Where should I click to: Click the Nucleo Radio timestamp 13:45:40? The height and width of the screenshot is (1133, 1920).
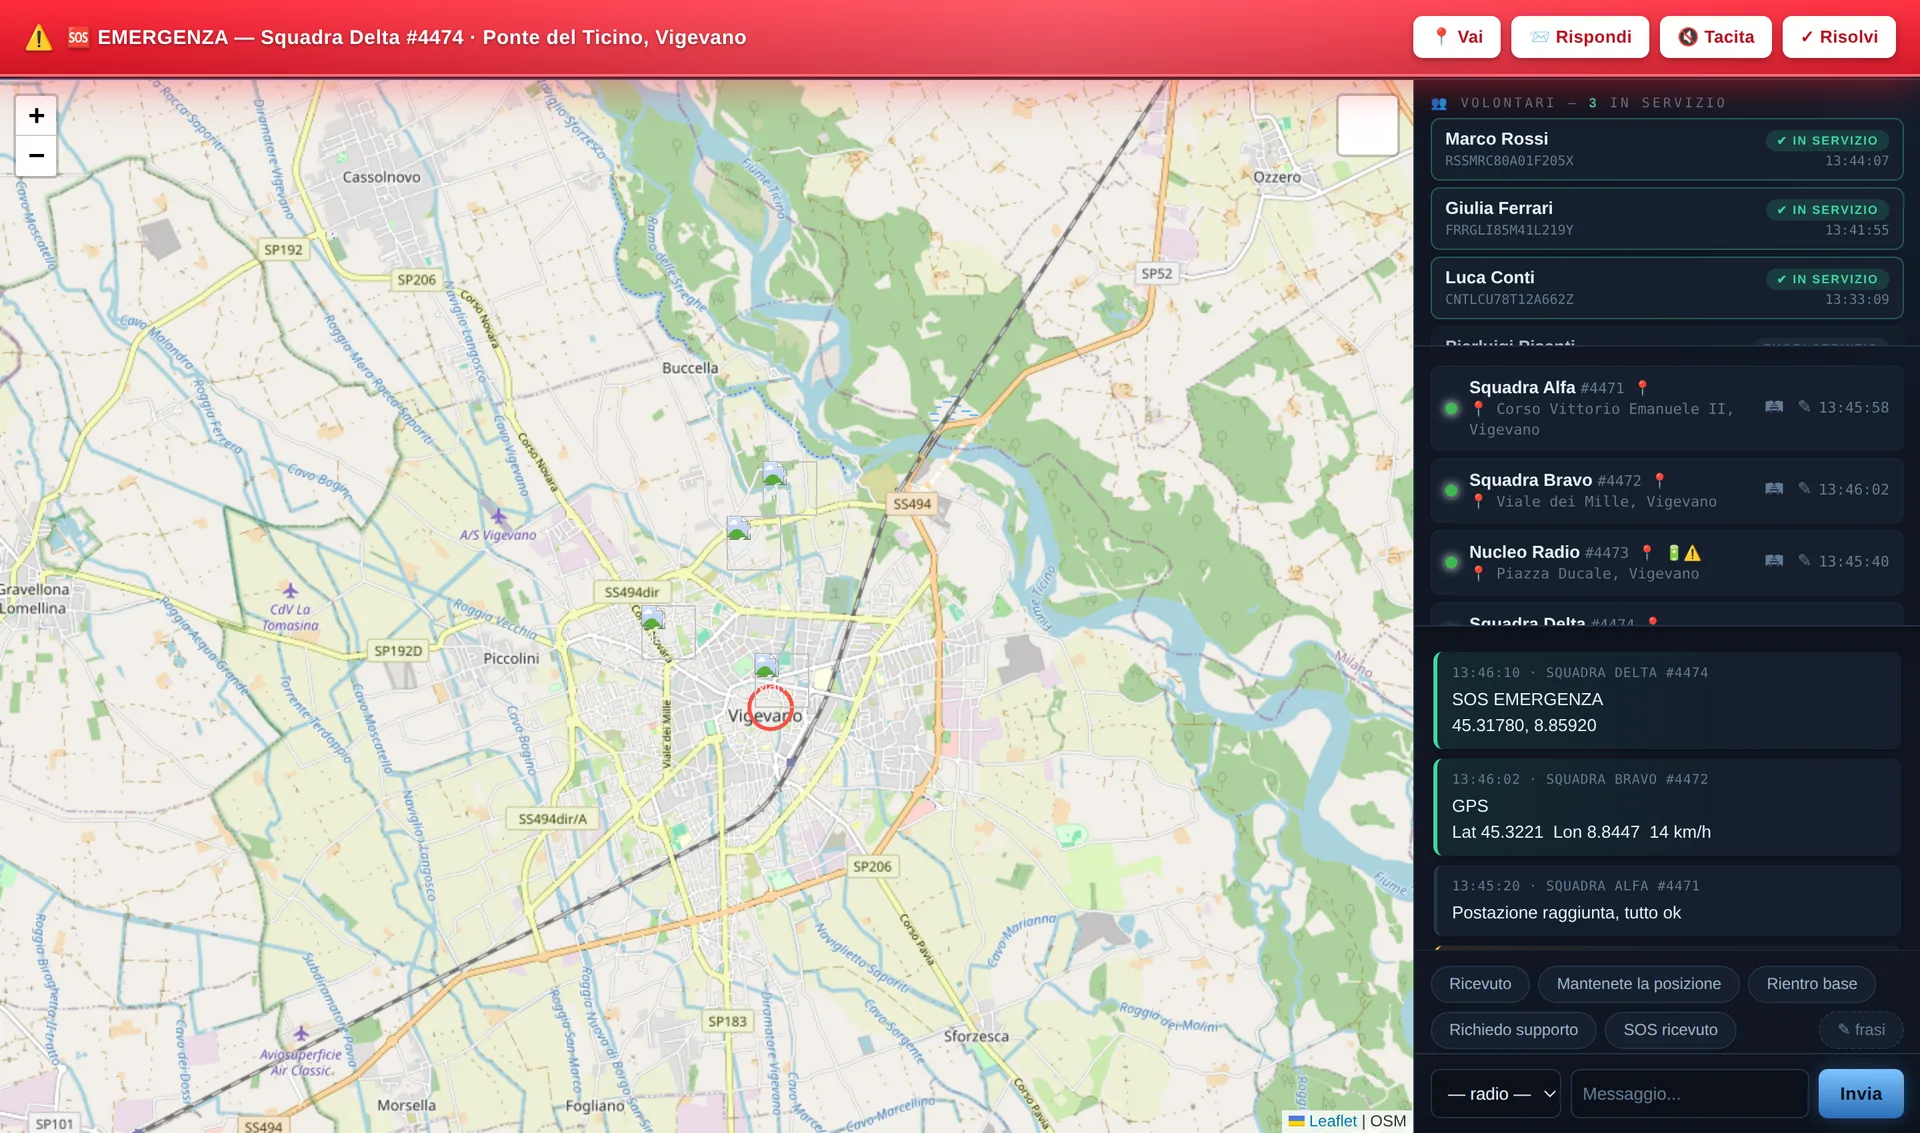click(x=1853, y=561)
